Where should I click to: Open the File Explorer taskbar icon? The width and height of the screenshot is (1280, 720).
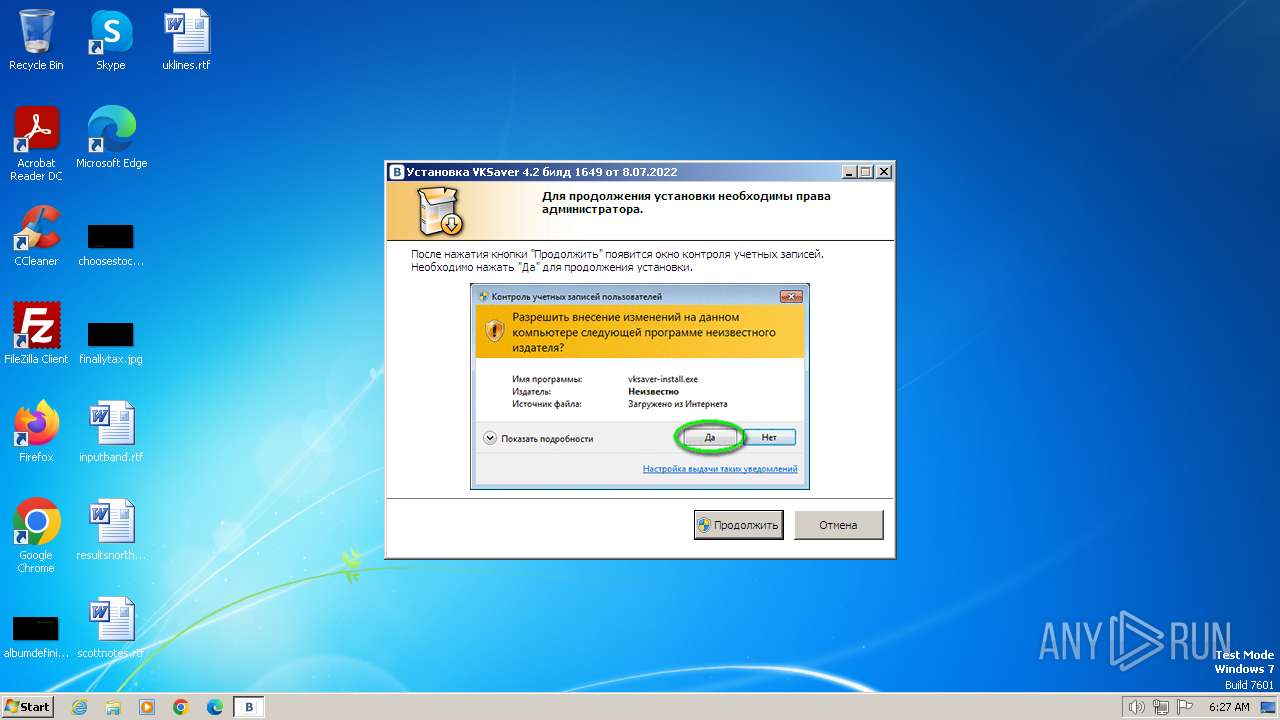[113, 707]
